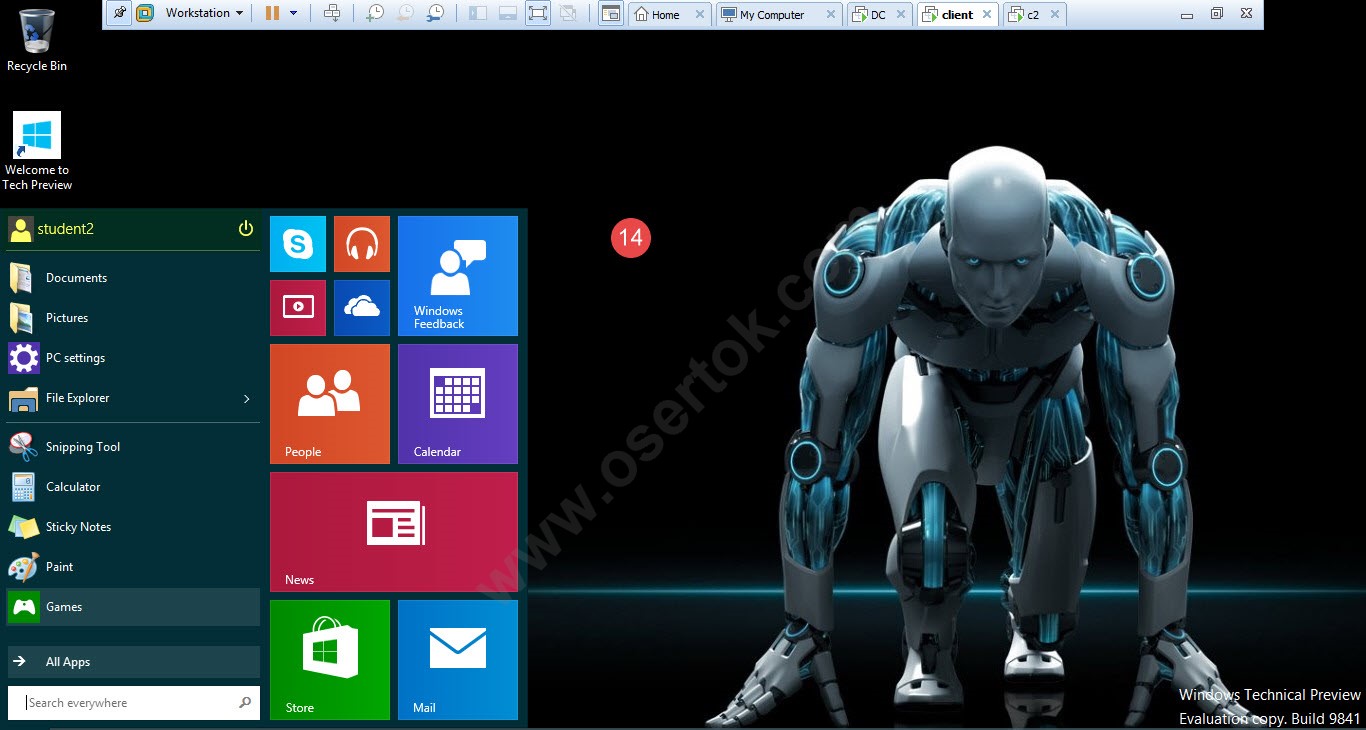Click the All Apps button
The image size is (1366, 730).
pos(67,661)
